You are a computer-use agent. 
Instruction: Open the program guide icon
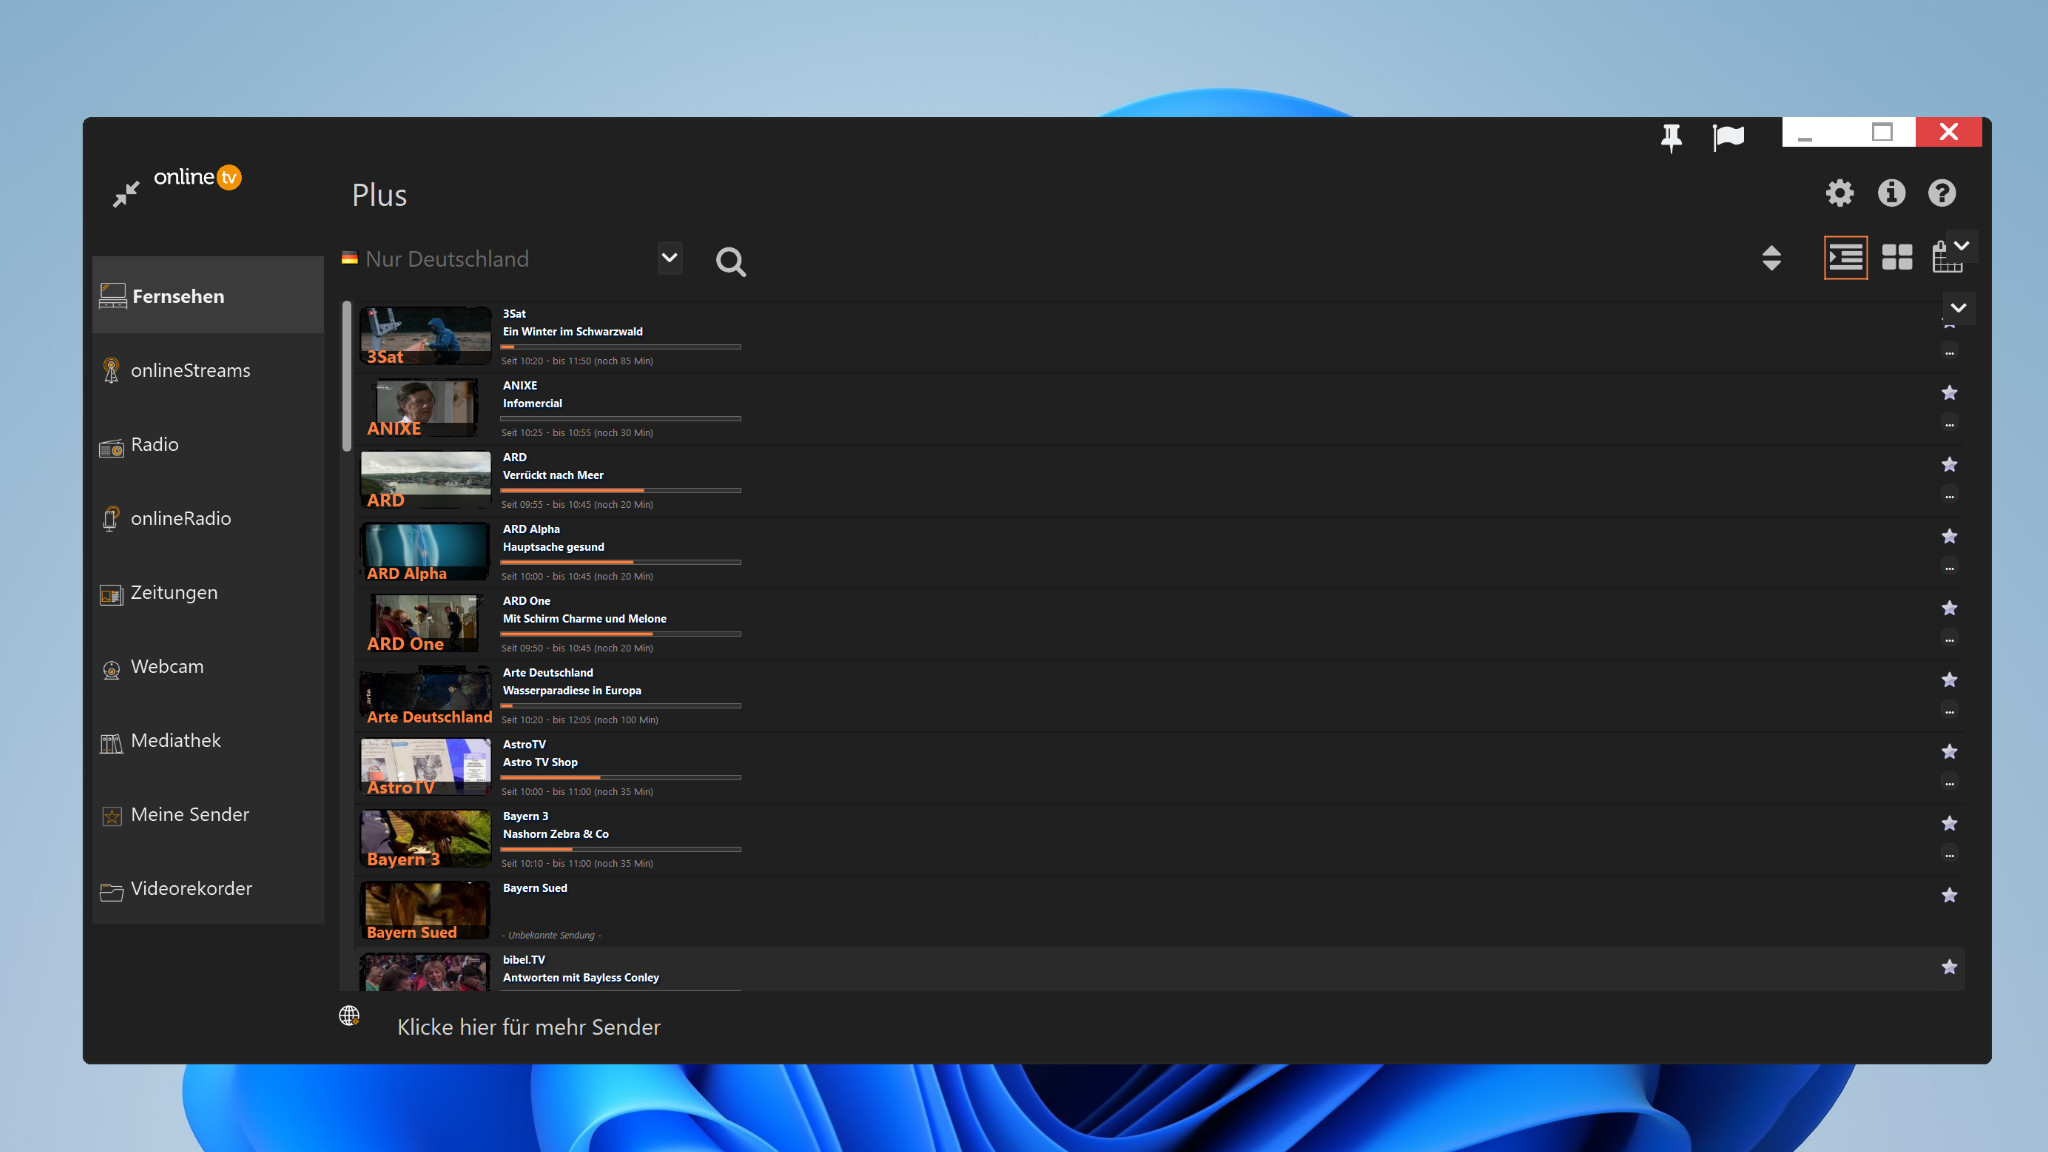(x=1946, y=259)
